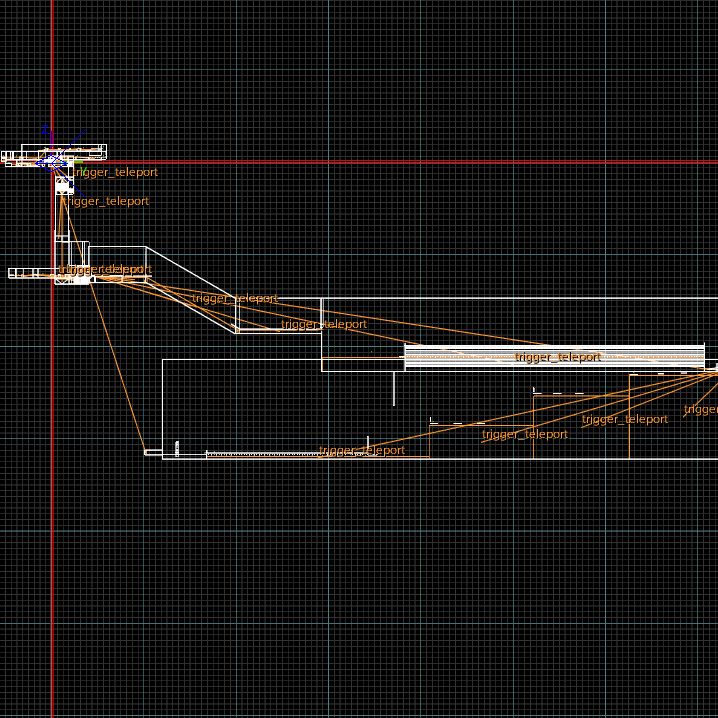
Task: Click the trigger_teleport label on the striped brush
Action: pyautogui.click(x=558, y=357)
